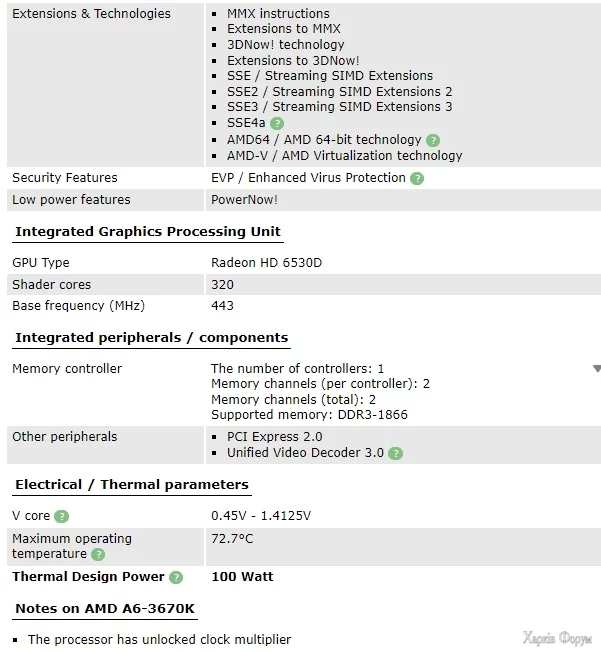Click the PowerNow! low power feature text

[244, 200]
